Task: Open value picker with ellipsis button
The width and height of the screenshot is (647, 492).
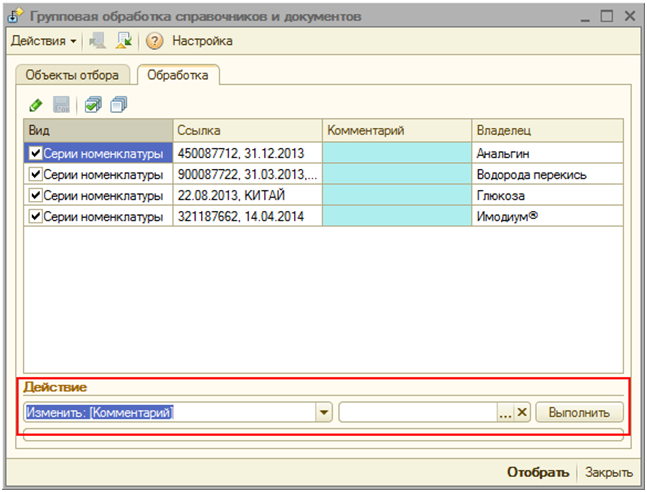Action: tap(505, 412)
